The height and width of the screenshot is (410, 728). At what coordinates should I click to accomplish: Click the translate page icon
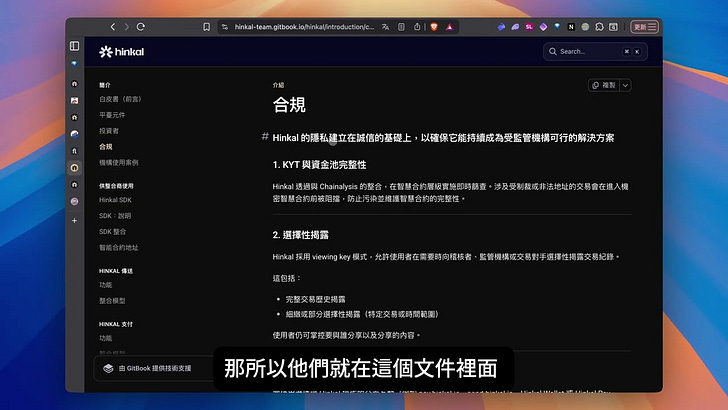coord(385,27)
